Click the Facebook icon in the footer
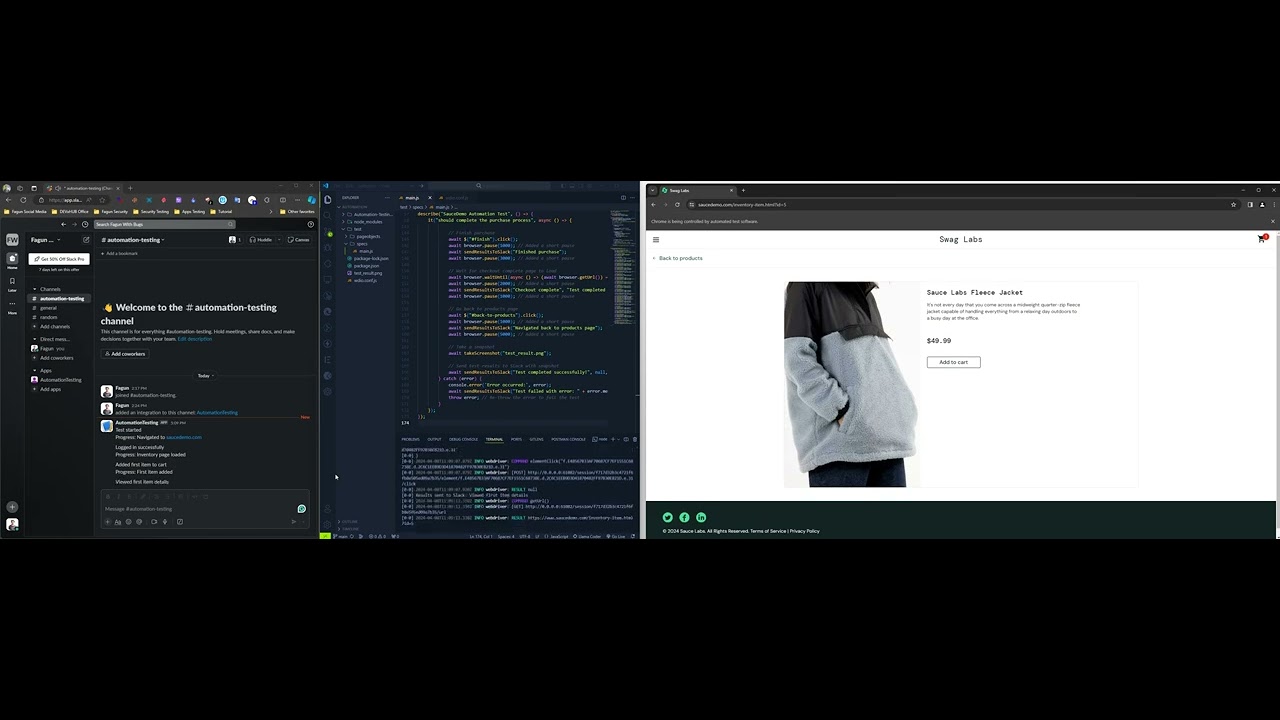 (684, 517)
